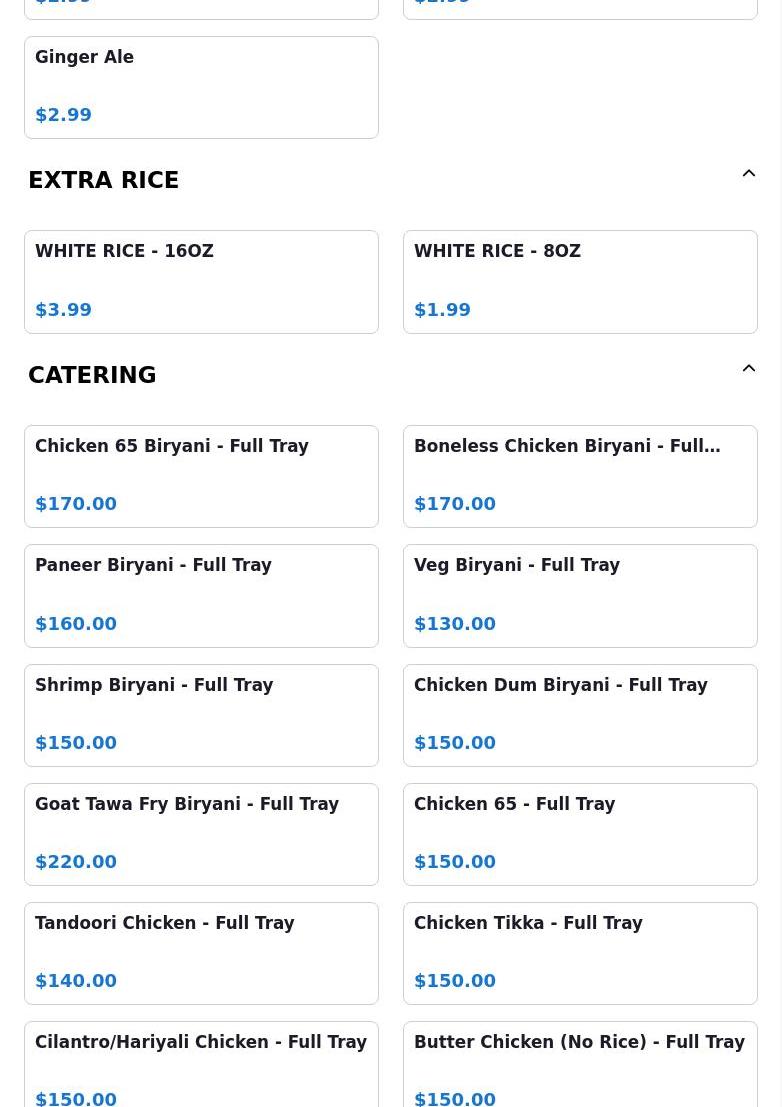Select Shrimp Biryani - Full Tray
This screenshot has height=1107, width=782.
coord(201,715)
